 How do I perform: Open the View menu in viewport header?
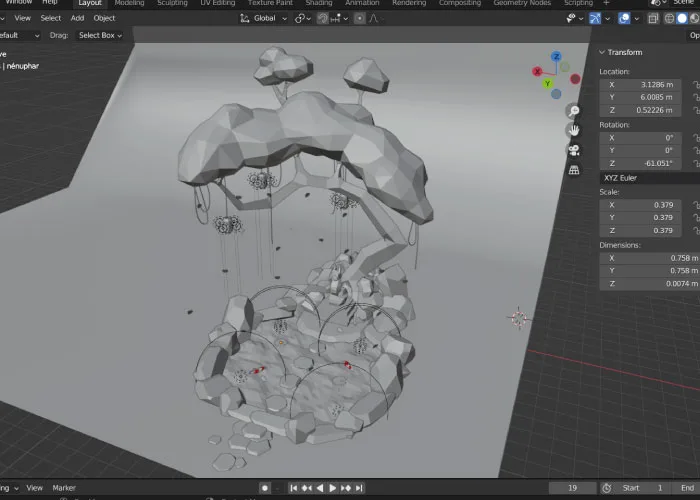tap(22, 18)
